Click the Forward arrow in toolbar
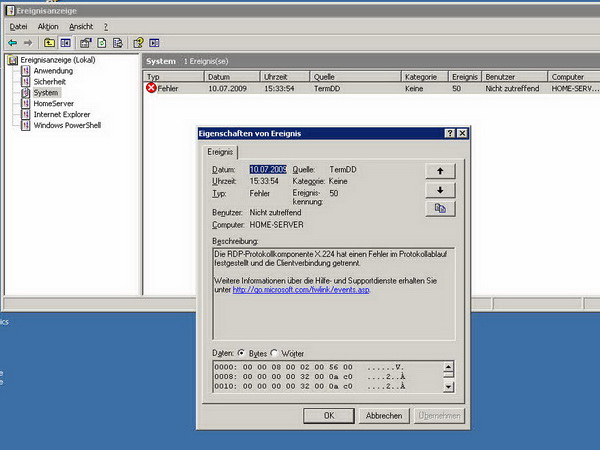The height and width of the screenshot is (450, 600). click(x=28, y=43)
